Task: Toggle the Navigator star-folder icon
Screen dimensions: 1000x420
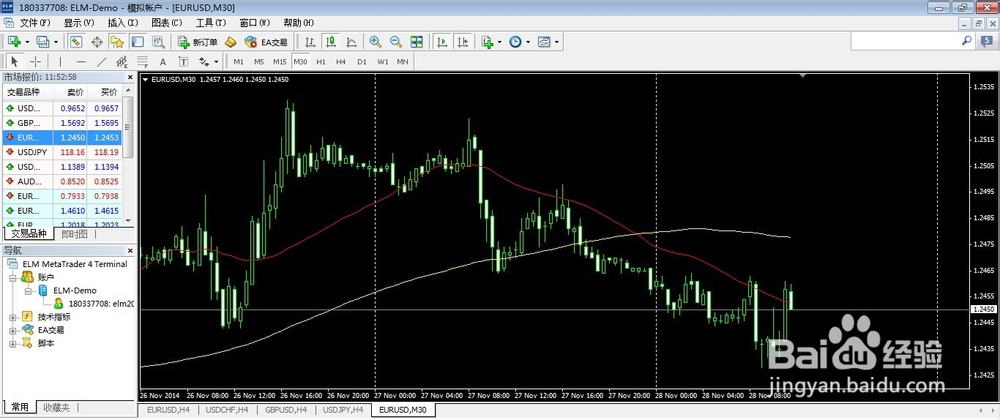Action: point(117,42)
